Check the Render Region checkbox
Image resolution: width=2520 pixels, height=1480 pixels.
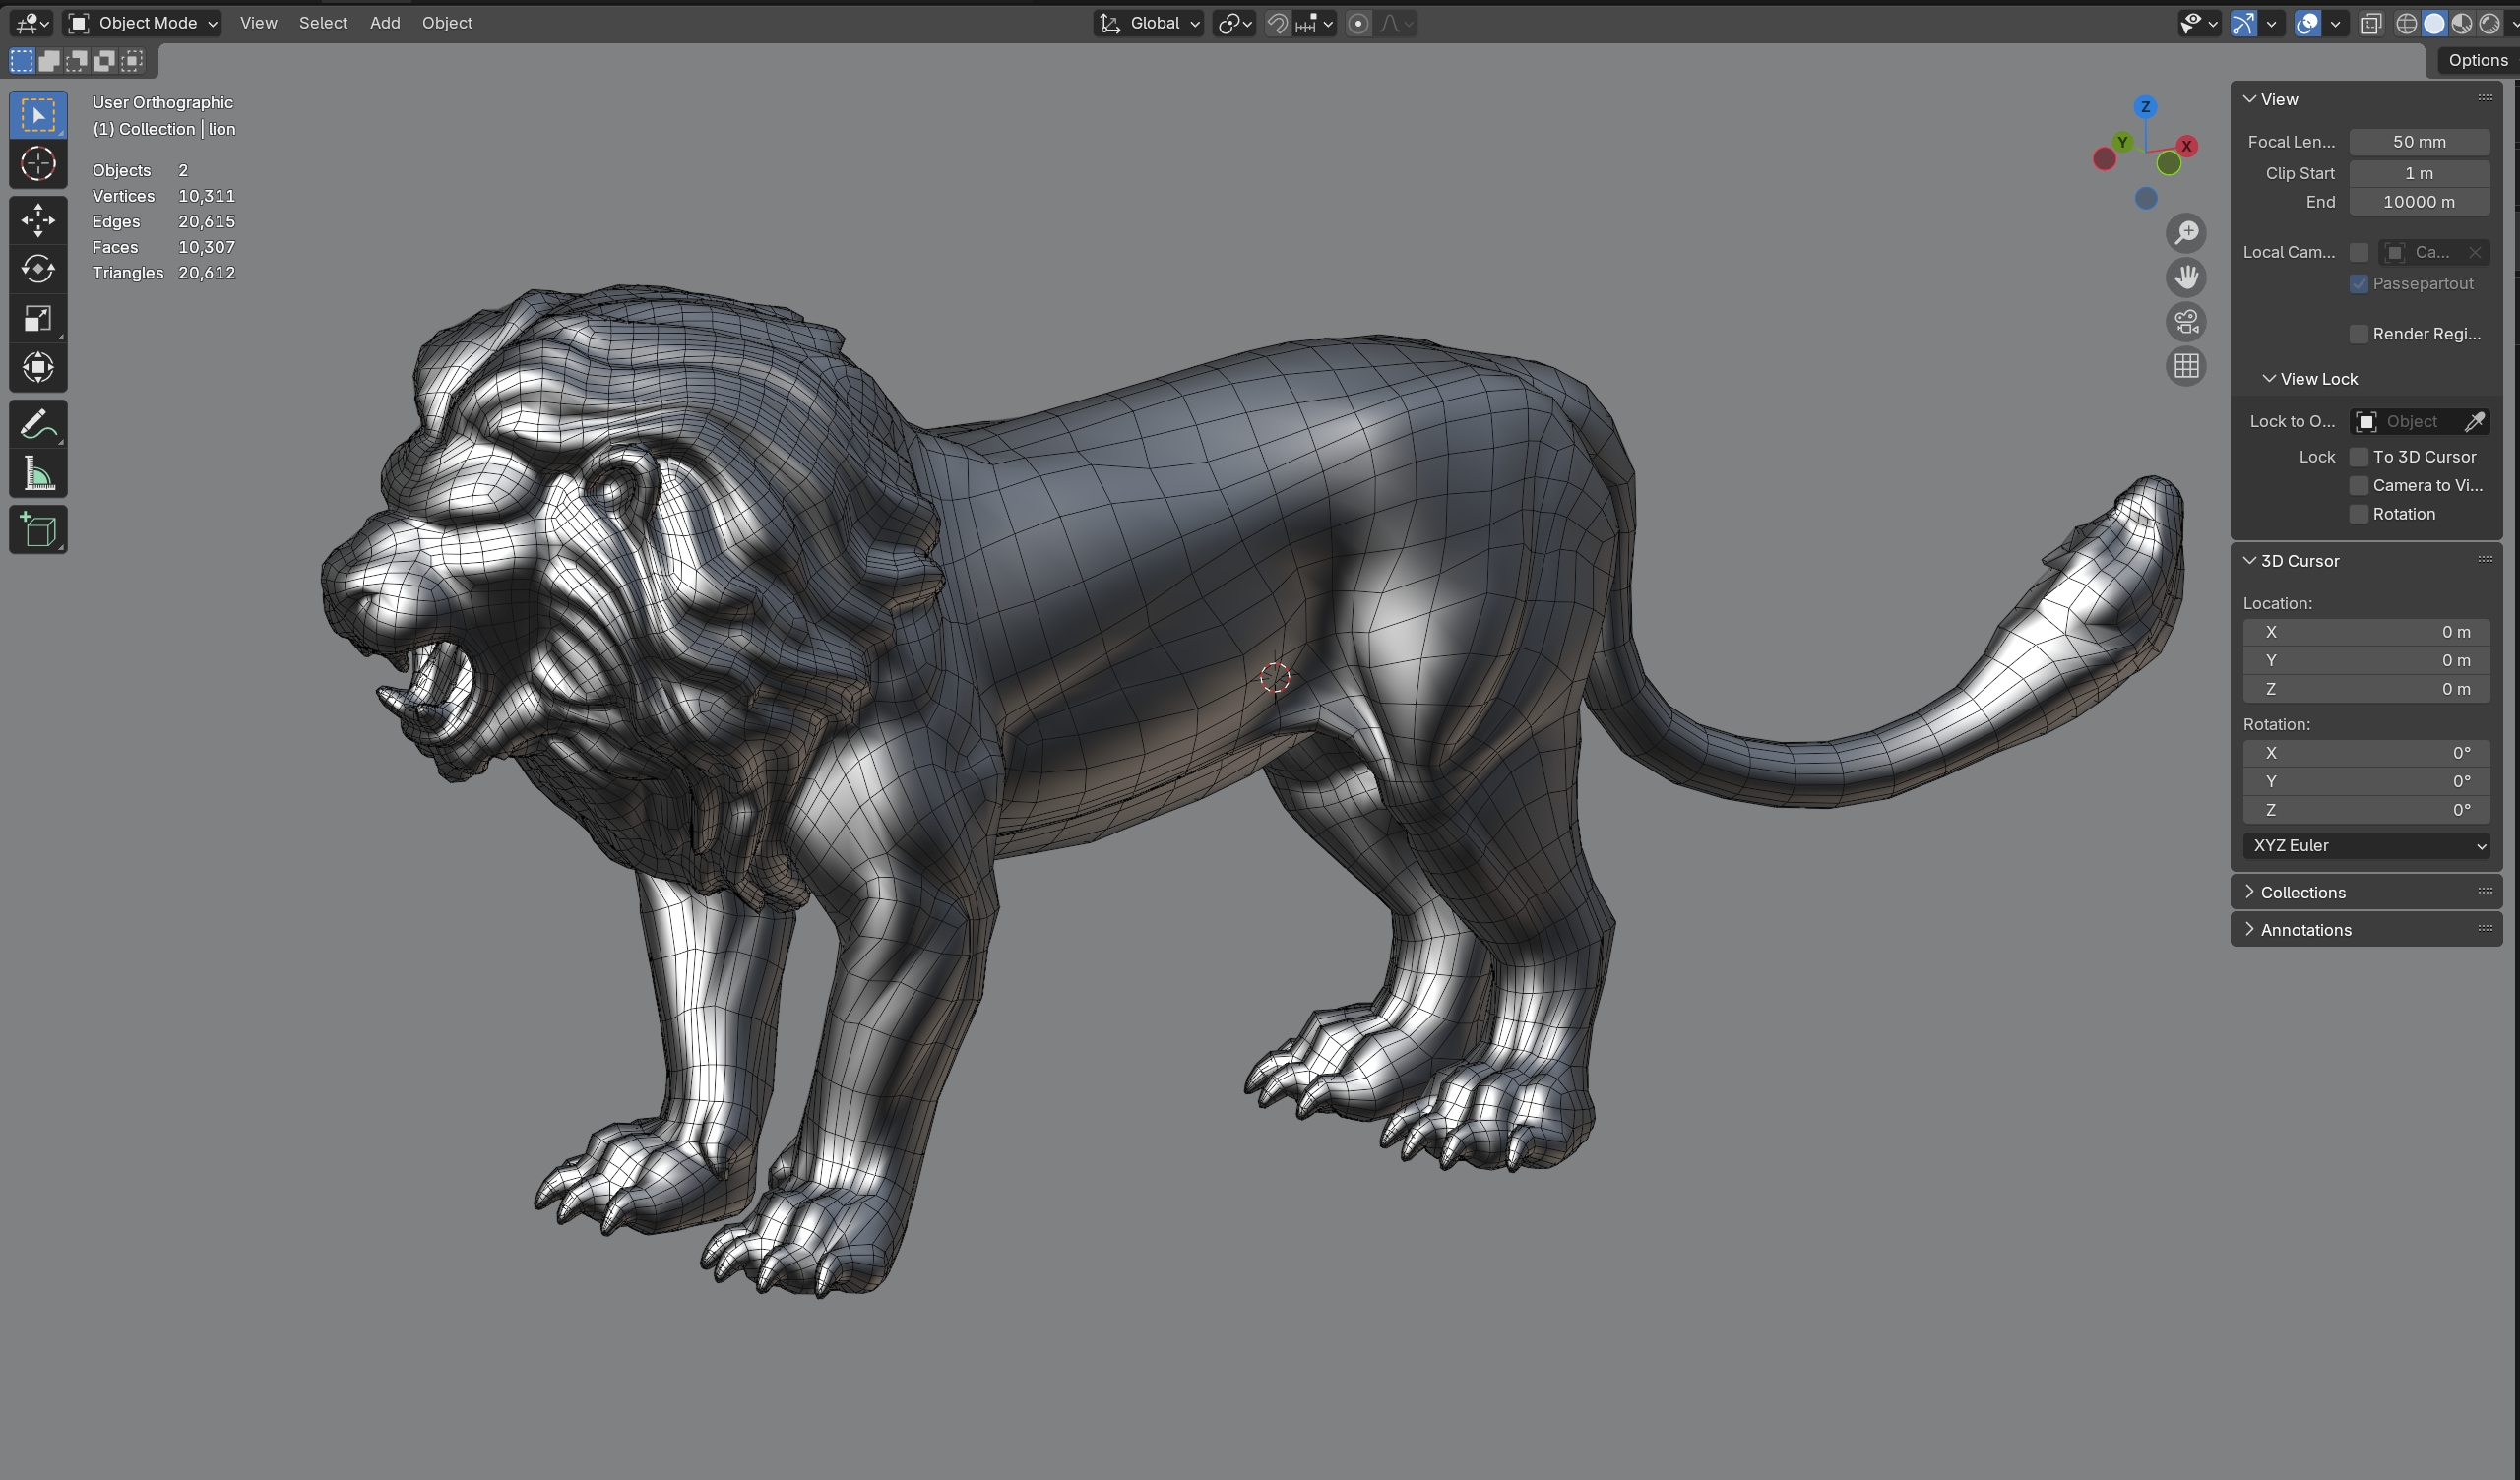coord(2359,334)
